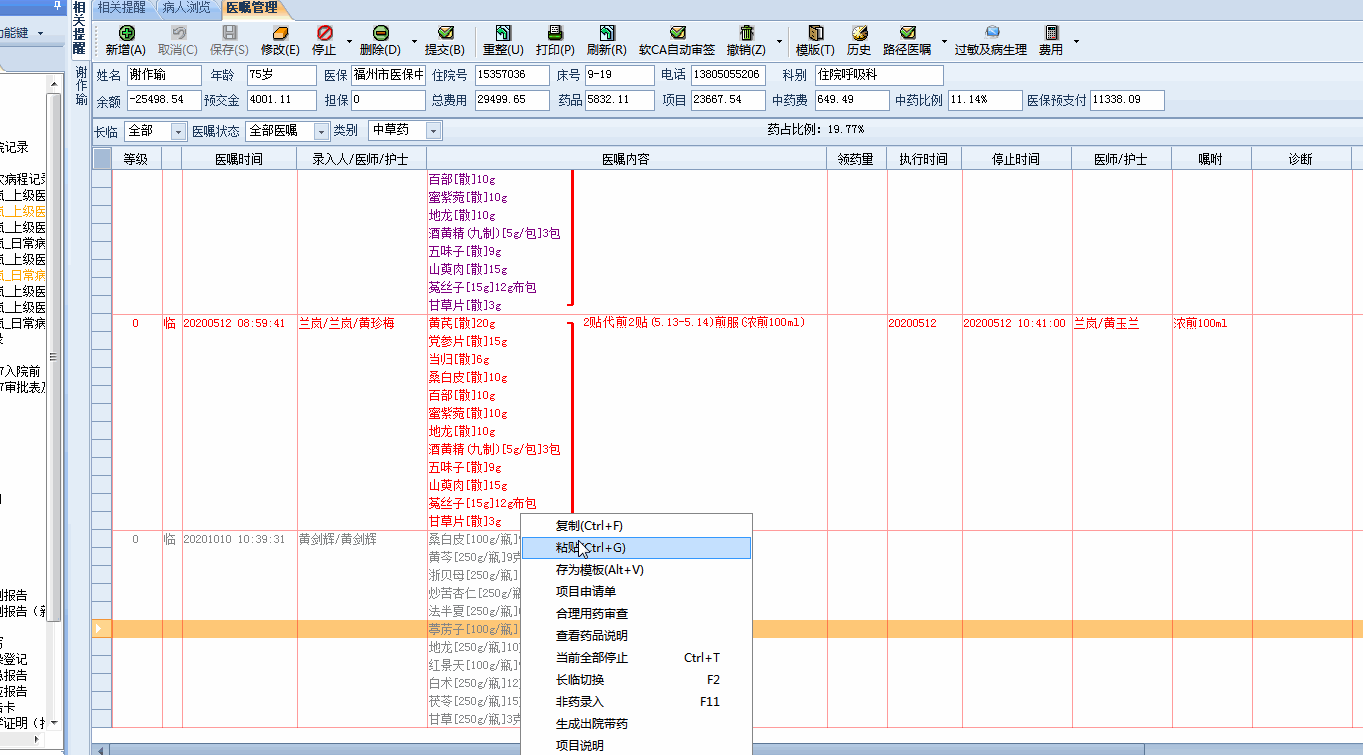Click the 取消(C) cancel toolbar icon
The height and width of the screenshot is (755, 1363).
(x=178, y=34)
